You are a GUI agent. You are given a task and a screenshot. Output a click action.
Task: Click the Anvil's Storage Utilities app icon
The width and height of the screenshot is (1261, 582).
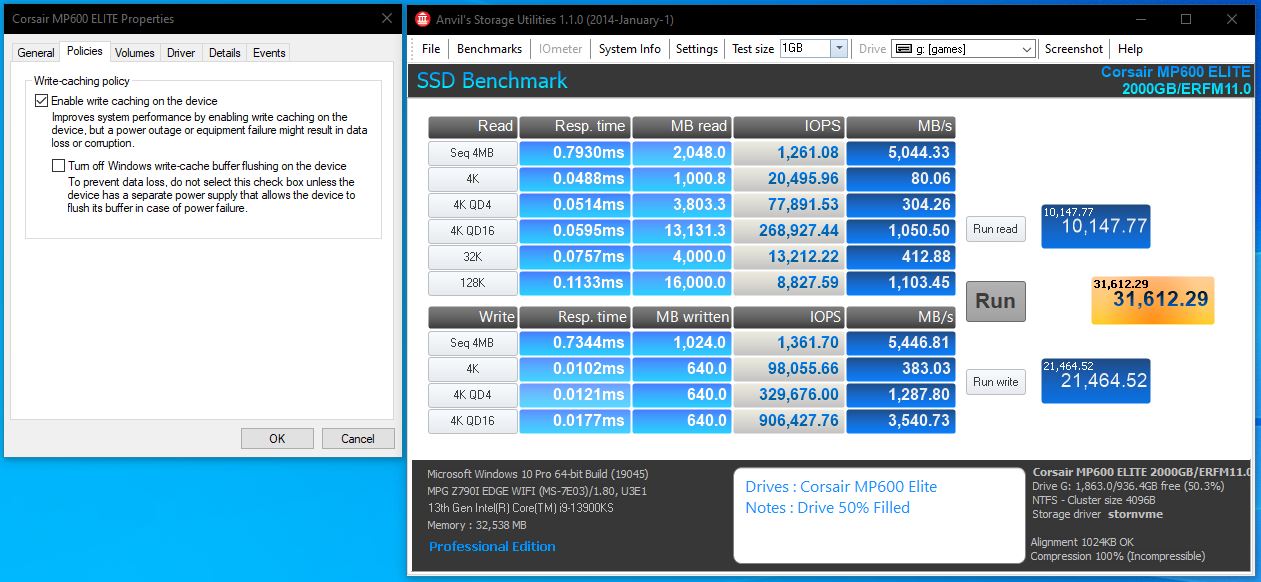[423, 19]
